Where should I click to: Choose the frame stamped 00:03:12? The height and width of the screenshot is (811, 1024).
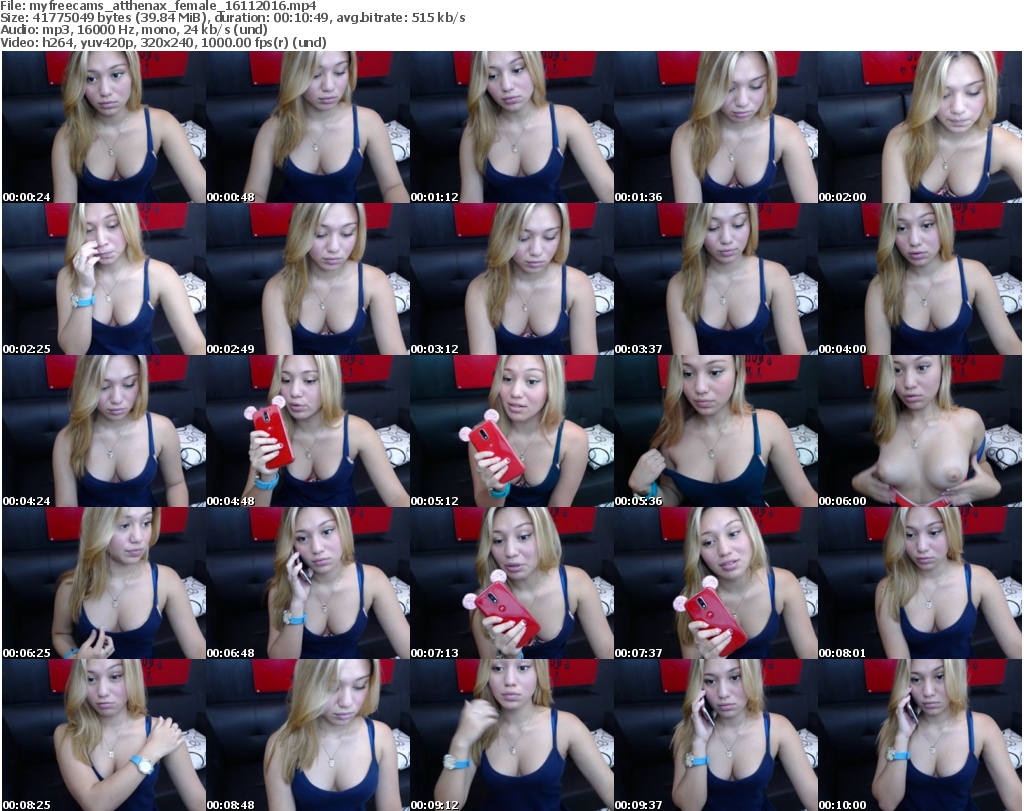coord(511,279)
